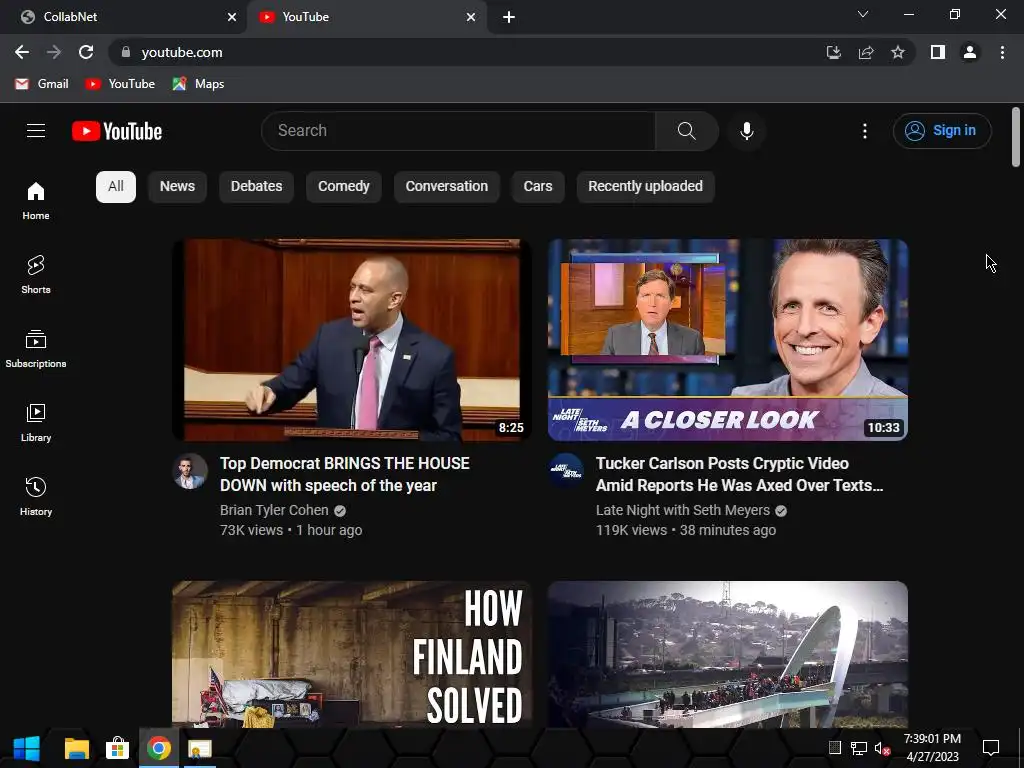Click the search magnifier button

click(686, 131)
